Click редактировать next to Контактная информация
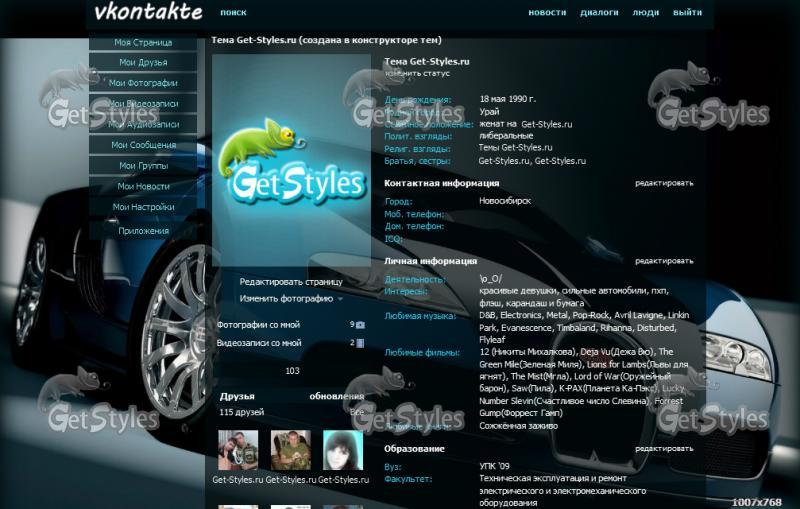The height and width of the screenshot is (509, 800). pyautogui.click(x=664, y=184)
